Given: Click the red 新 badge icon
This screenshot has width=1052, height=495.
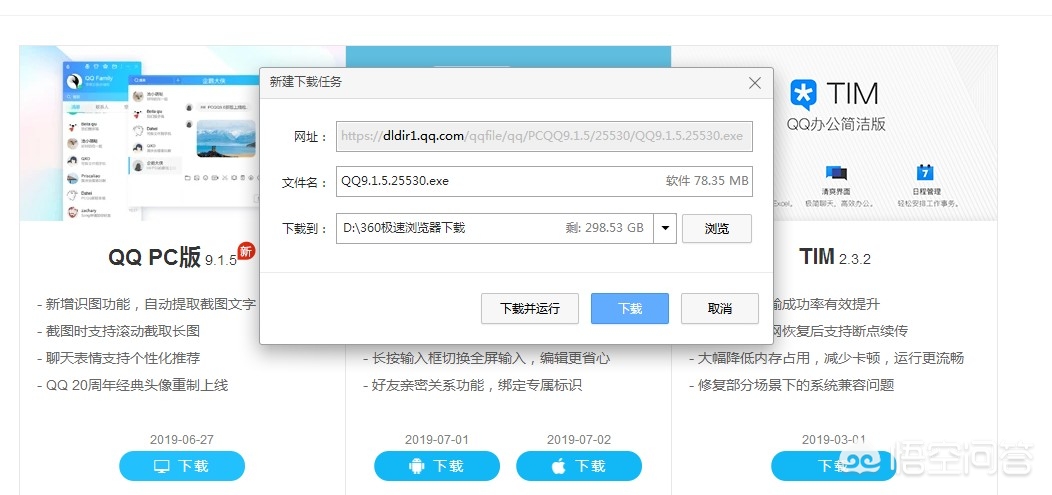Looking at the screenshot, I should pos(247,252).
